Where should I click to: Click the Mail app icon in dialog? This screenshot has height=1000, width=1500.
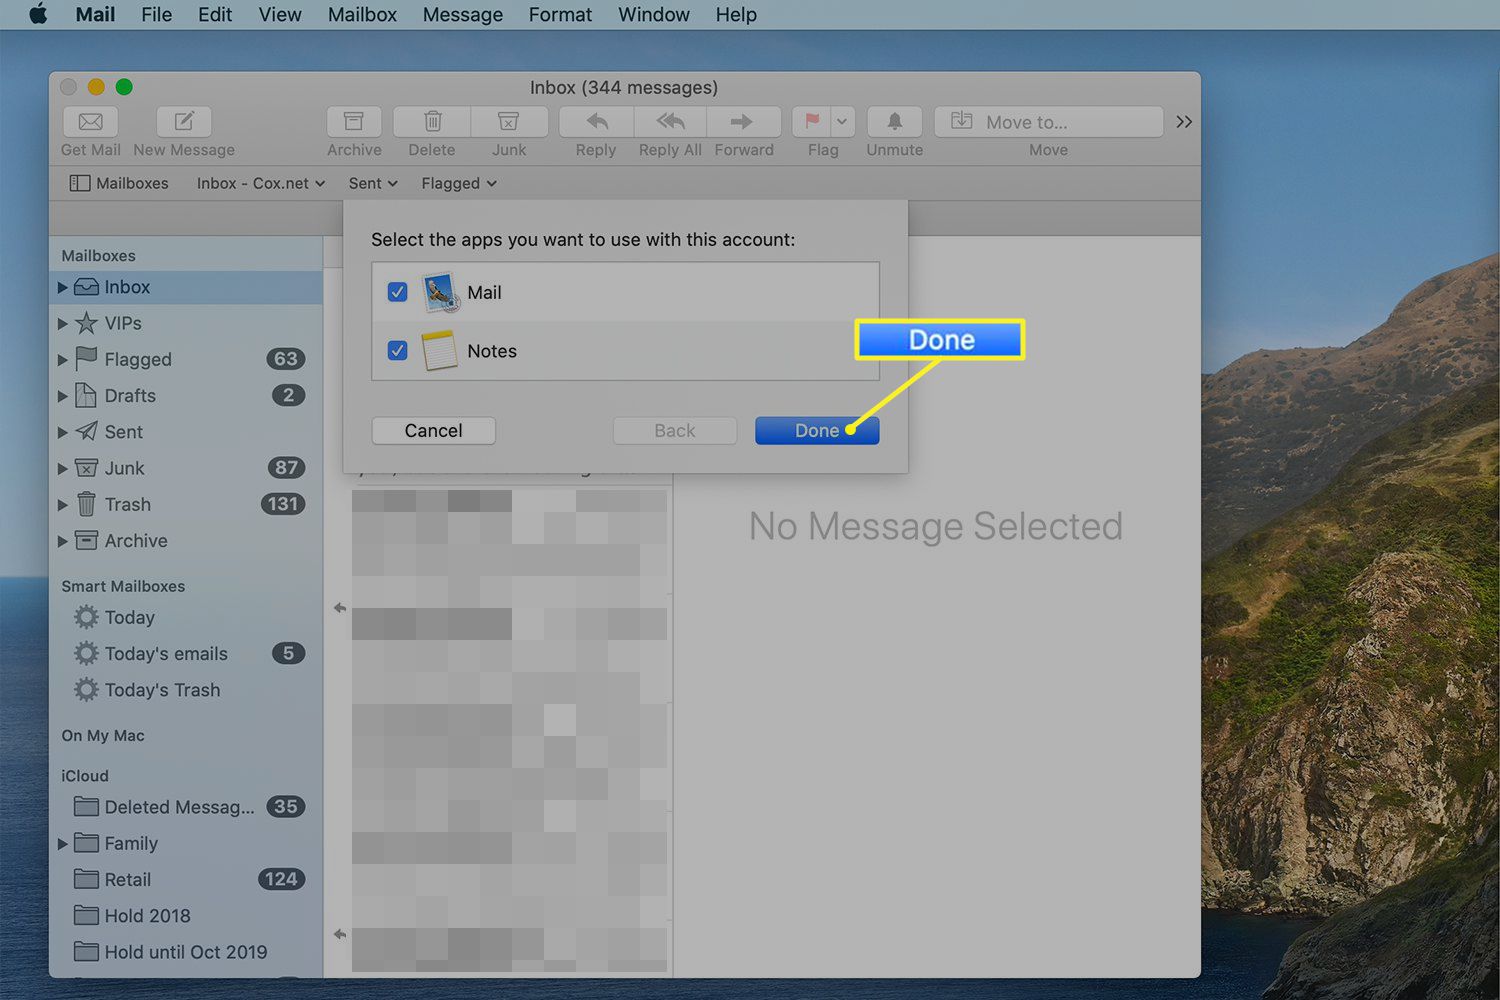(x=440, y=292)
